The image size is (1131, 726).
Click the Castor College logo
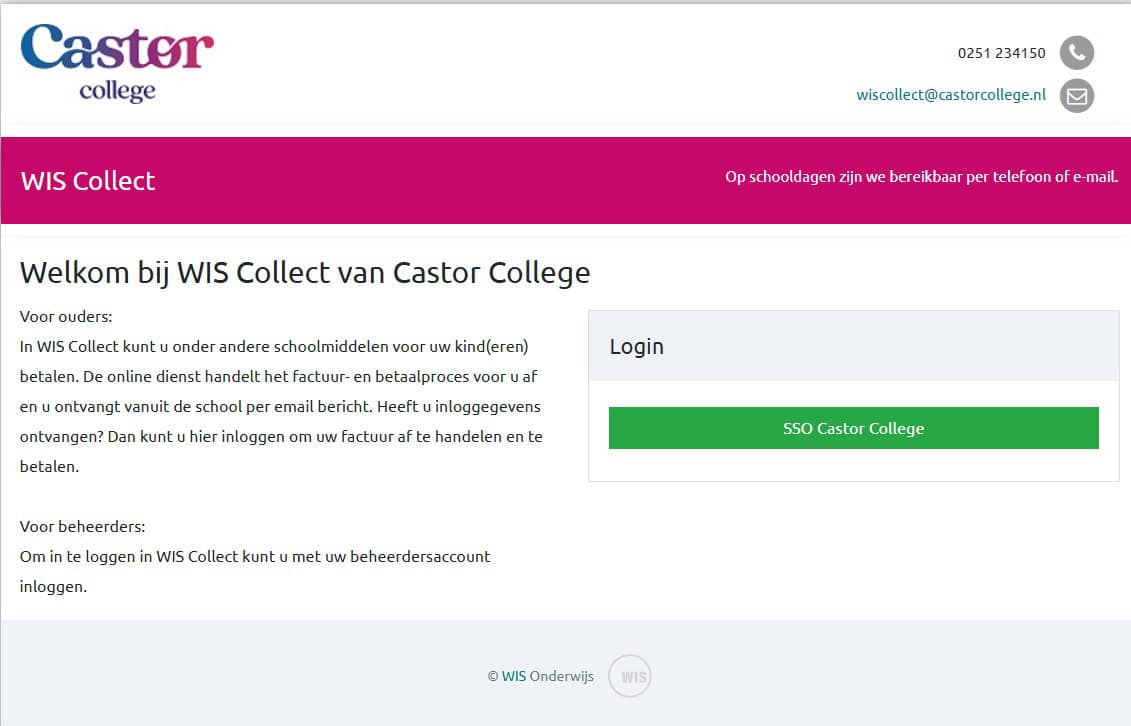click(118, 63)
